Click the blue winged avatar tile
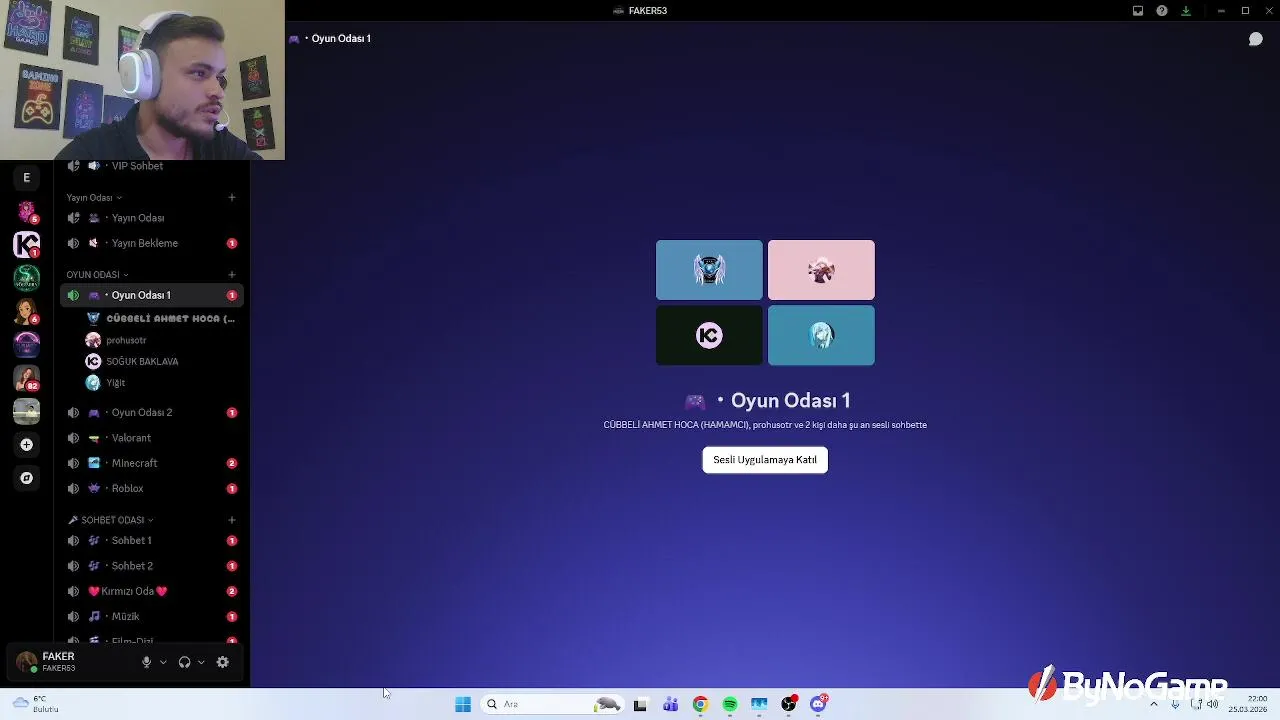This screenshot has height=720, width=1280. coord(709,270)
